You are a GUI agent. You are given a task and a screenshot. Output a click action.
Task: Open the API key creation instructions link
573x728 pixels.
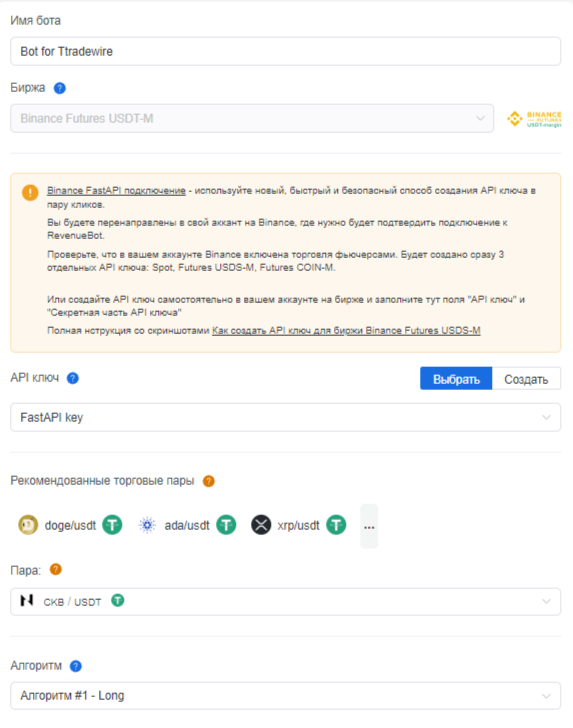346,331
